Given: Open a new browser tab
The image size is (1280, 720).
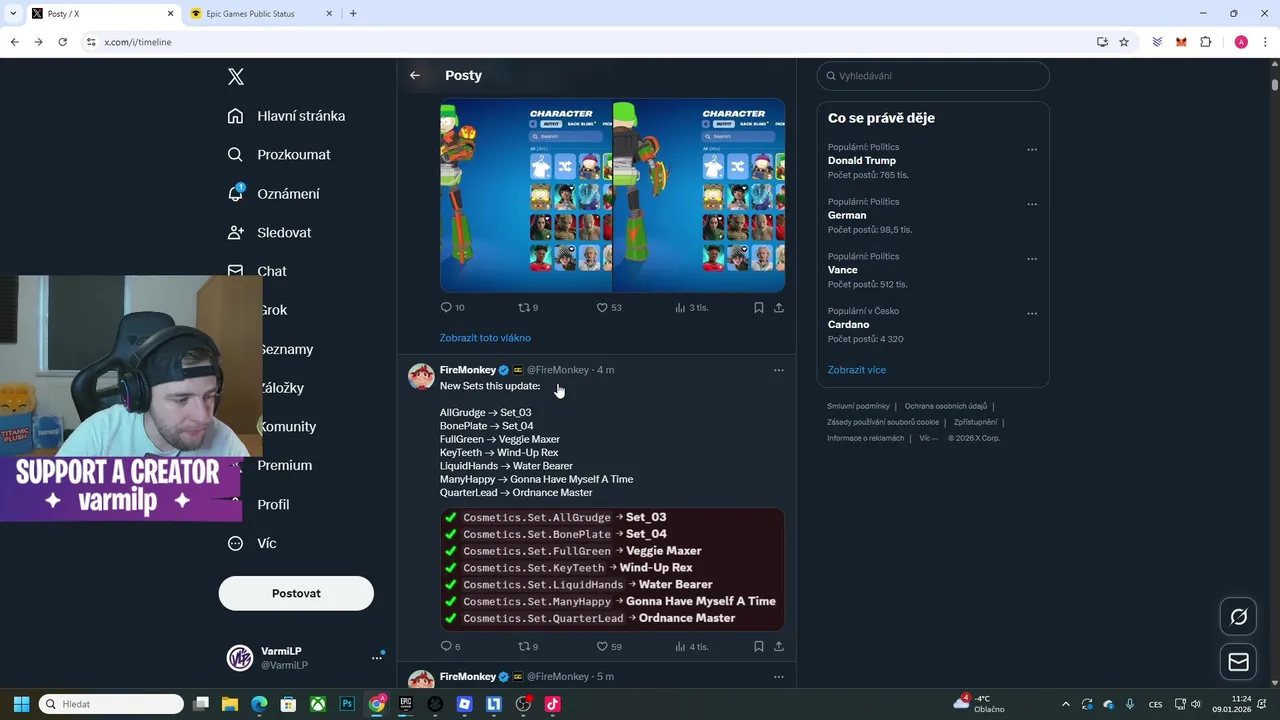Looking at the screenshot, I should 353,14.
